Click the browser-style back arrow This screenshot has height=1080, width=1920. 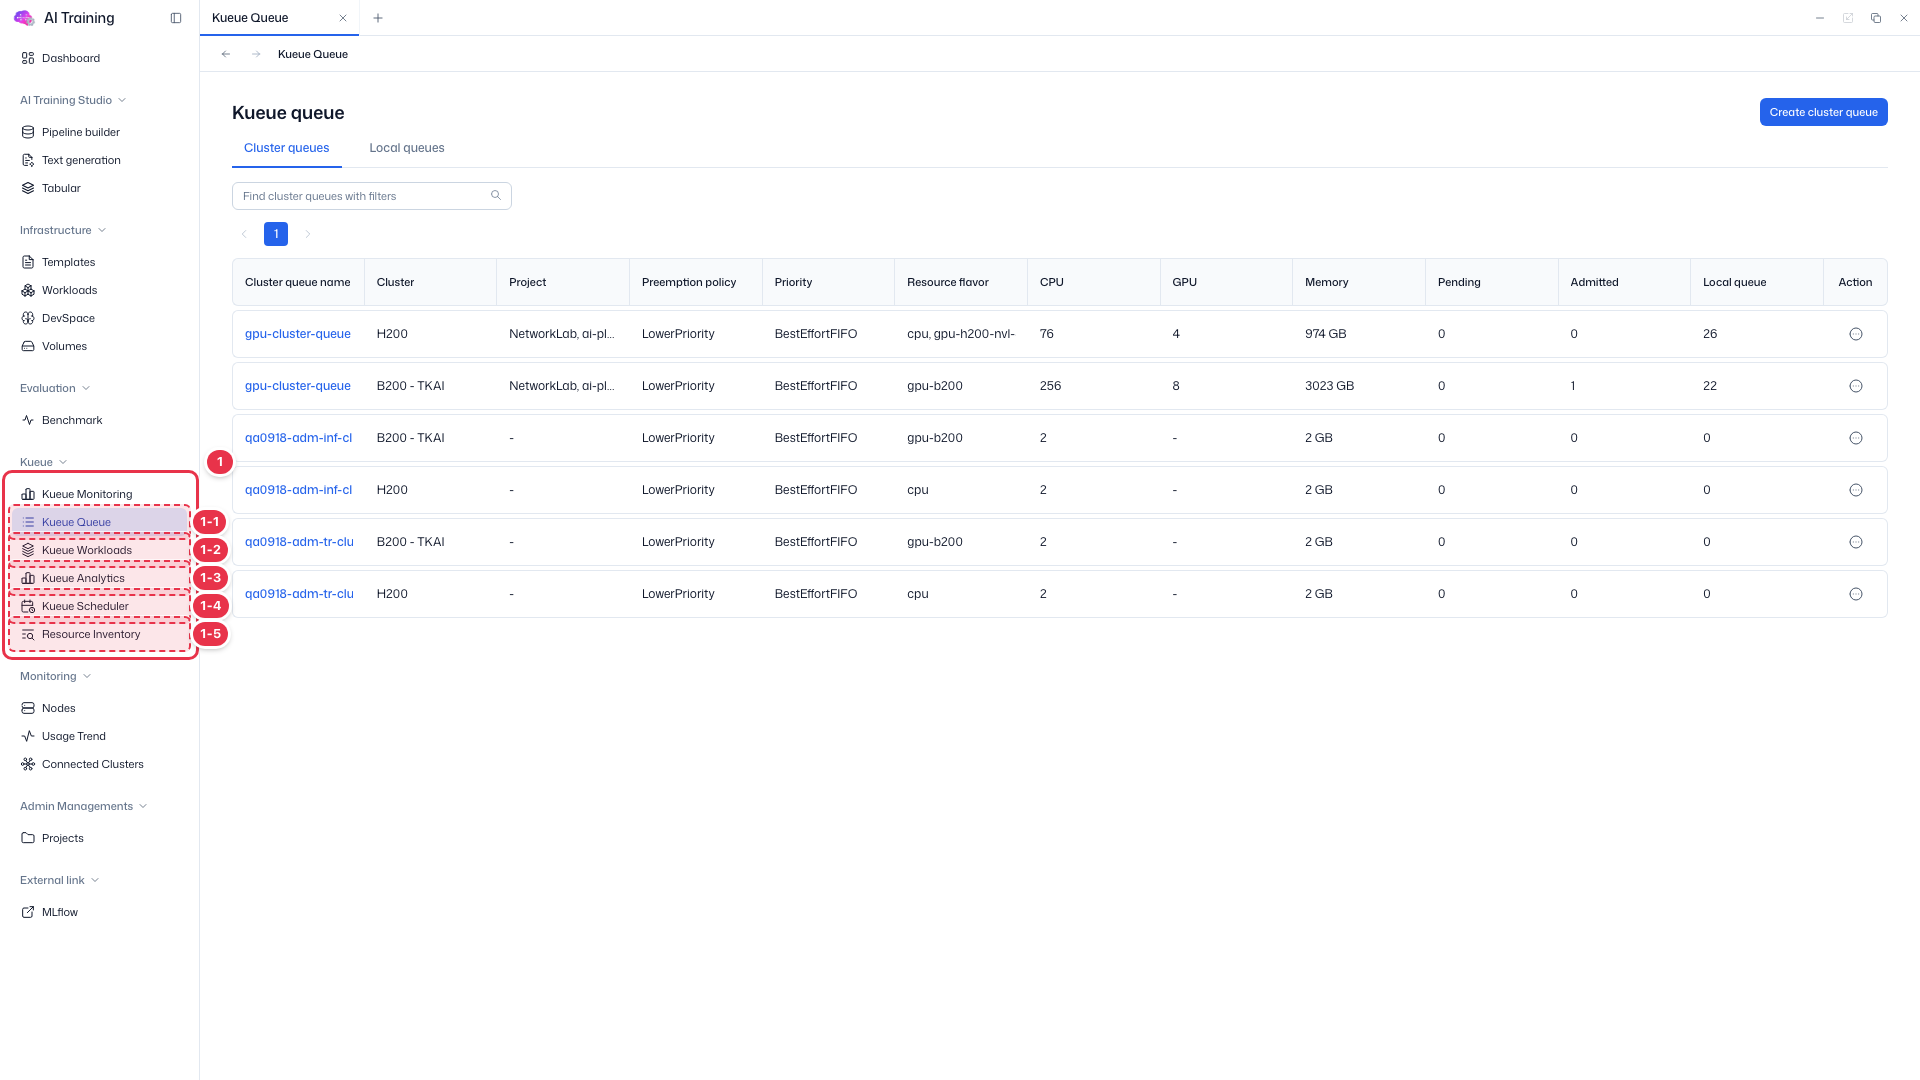[226, 54]
